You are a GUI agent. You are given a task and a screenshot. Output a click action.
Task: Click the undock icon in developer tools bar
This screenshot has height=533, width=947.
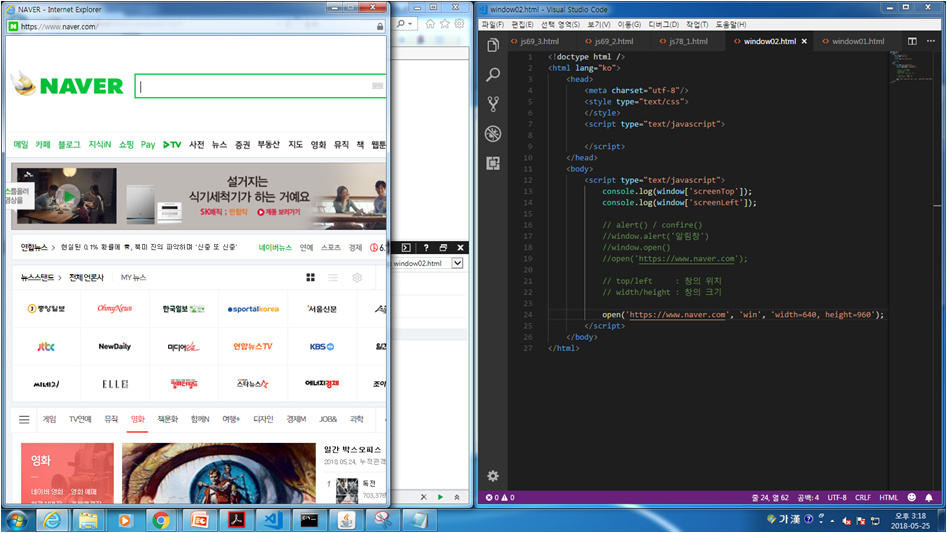[x=443, y=247]
